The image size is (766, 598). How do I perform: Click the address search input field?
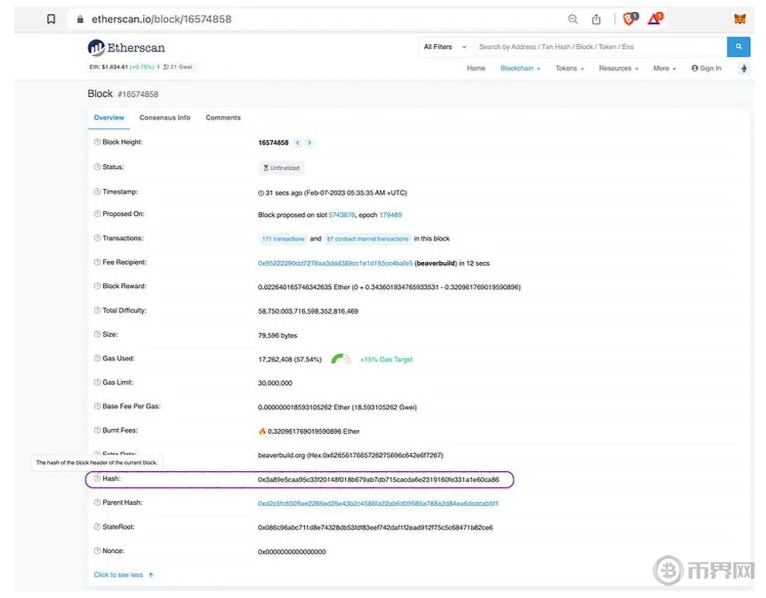tap(598, 47)
